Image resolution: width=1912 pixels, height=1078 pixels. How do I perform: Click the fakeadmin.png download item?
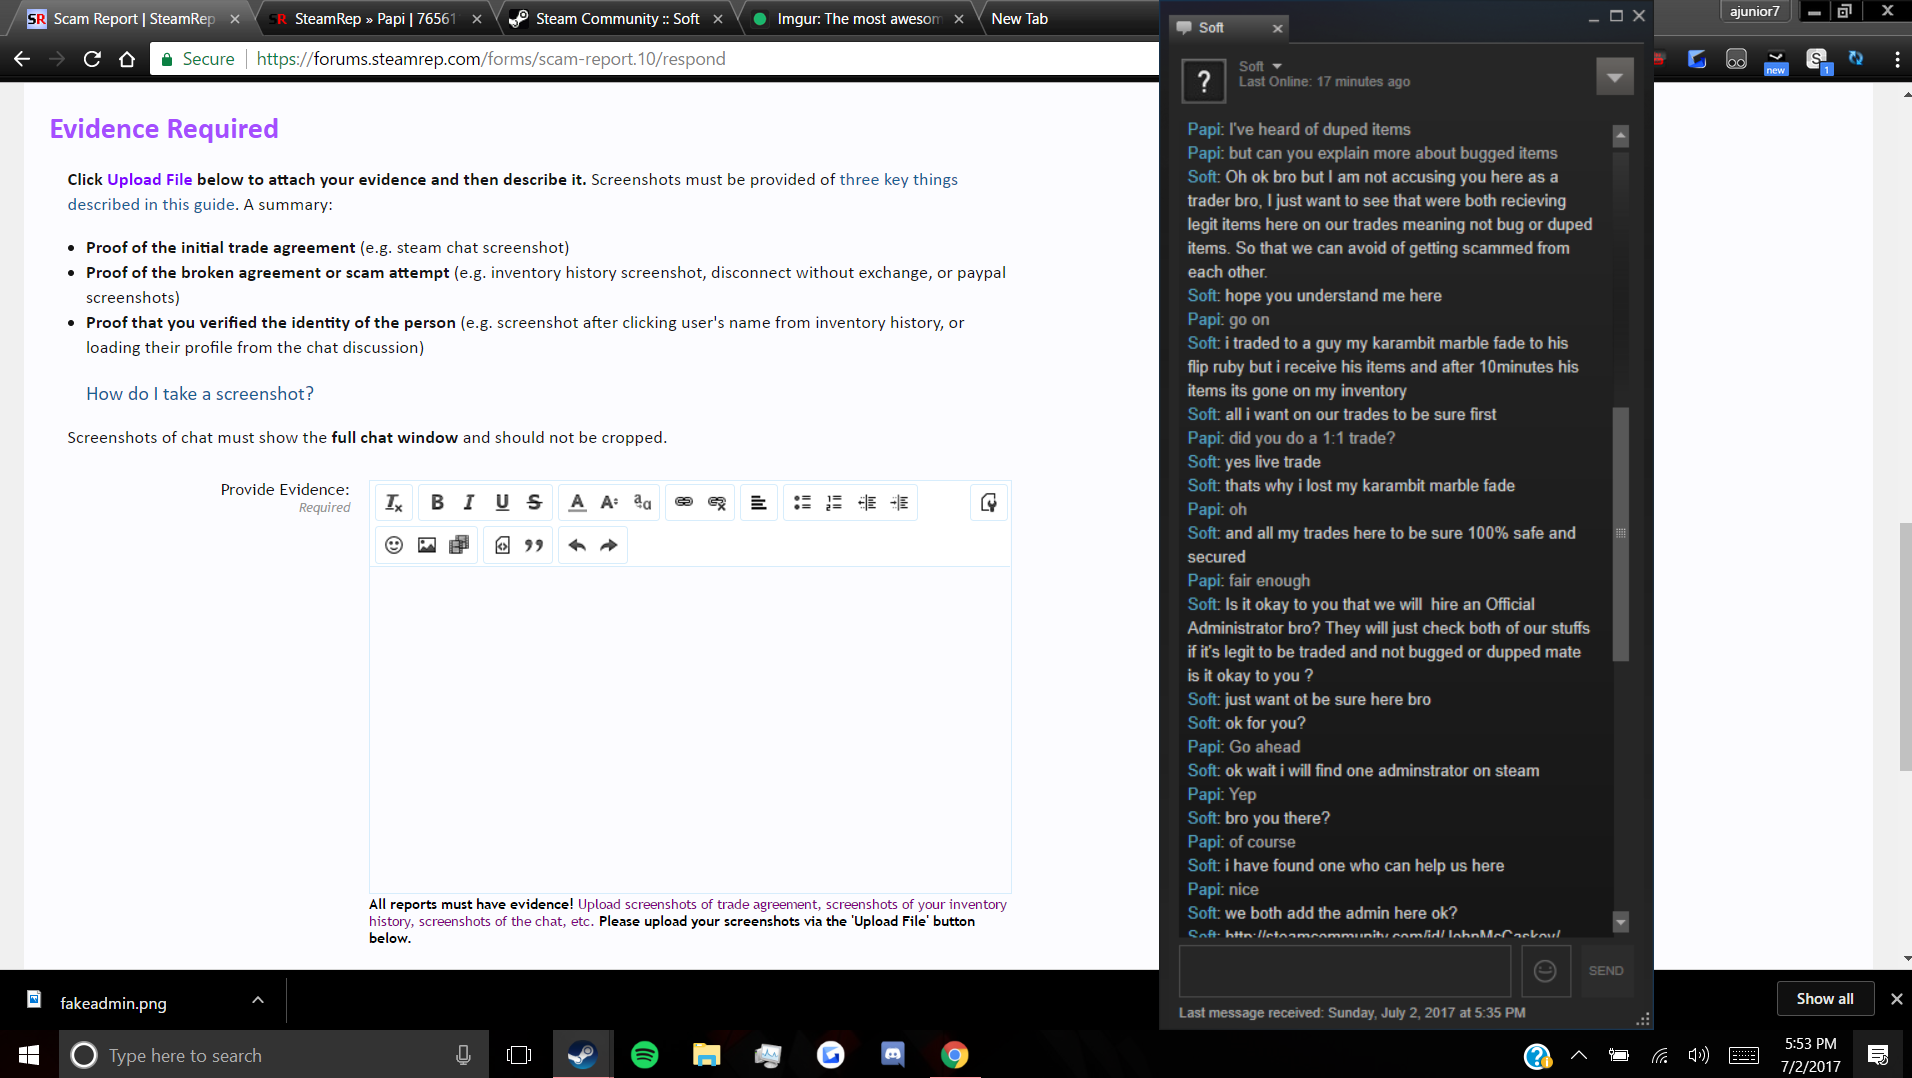(x=113, y=1002)
